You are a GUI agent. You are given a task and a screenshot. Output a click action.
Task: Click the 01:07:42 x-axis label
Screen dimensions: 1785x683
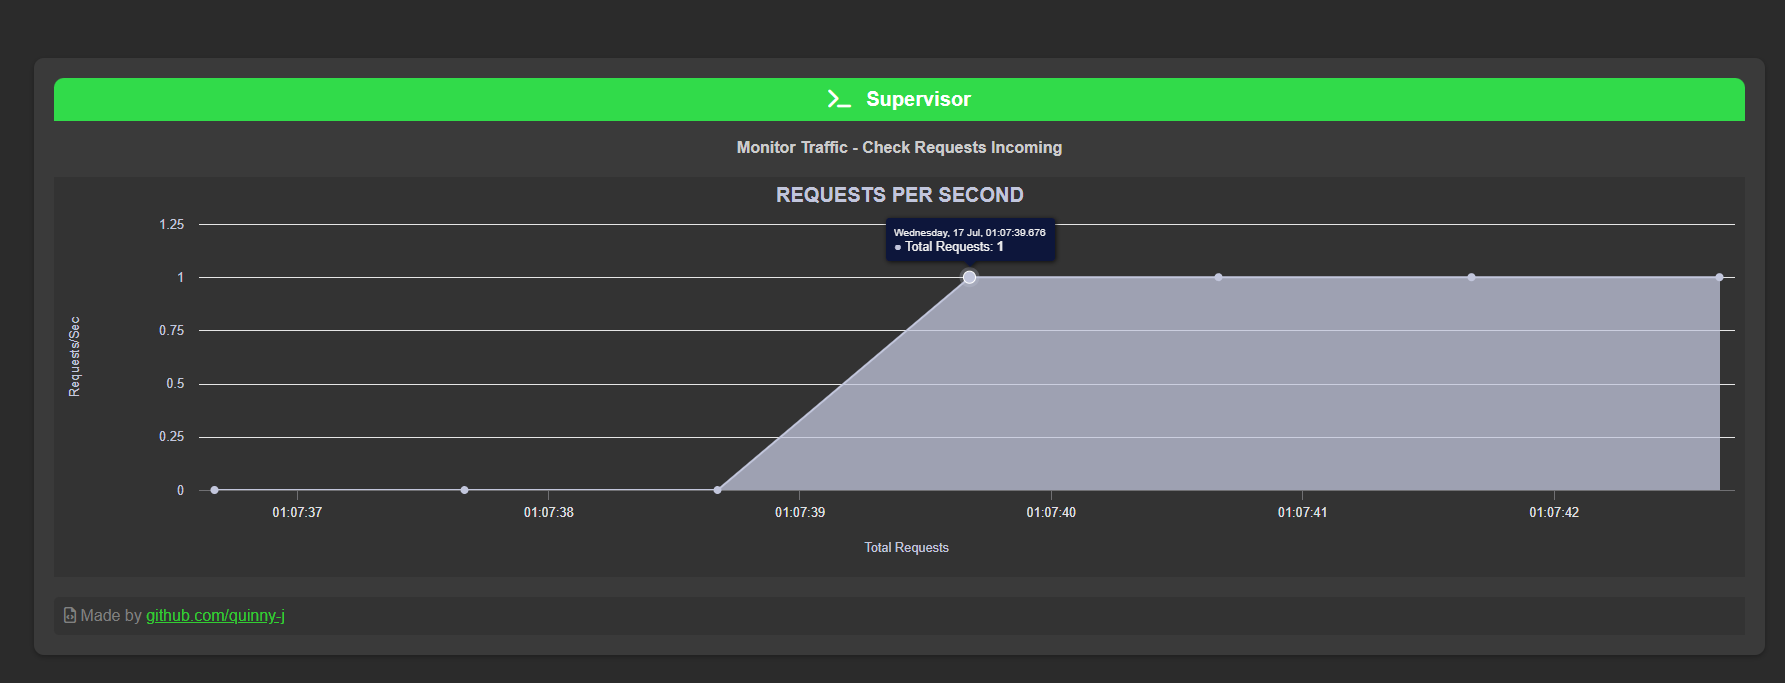[x=1554, y=512]
